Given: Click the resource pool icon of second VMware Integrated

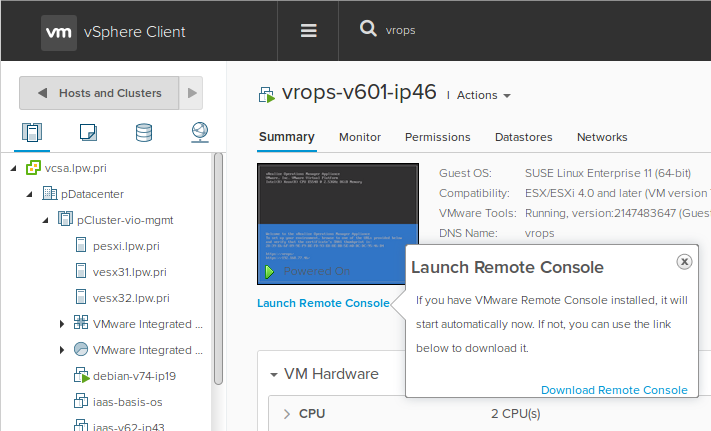Looking at the screenshot, I should point(81,349).
